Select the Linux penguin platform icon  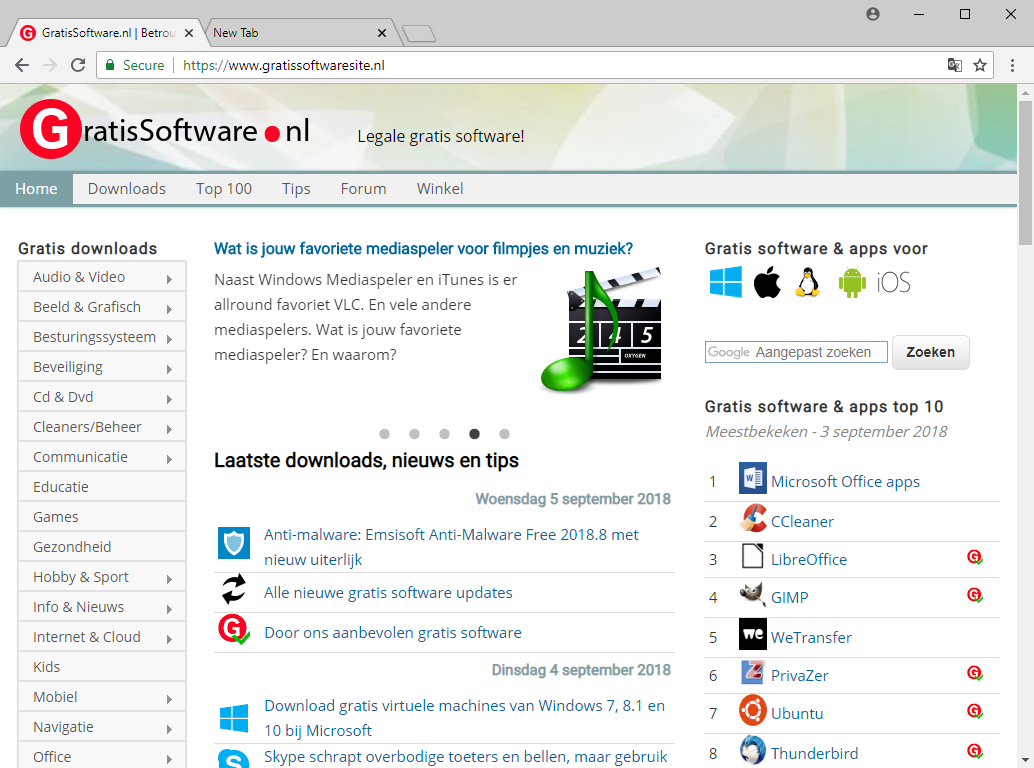click(x=807, y=282)
